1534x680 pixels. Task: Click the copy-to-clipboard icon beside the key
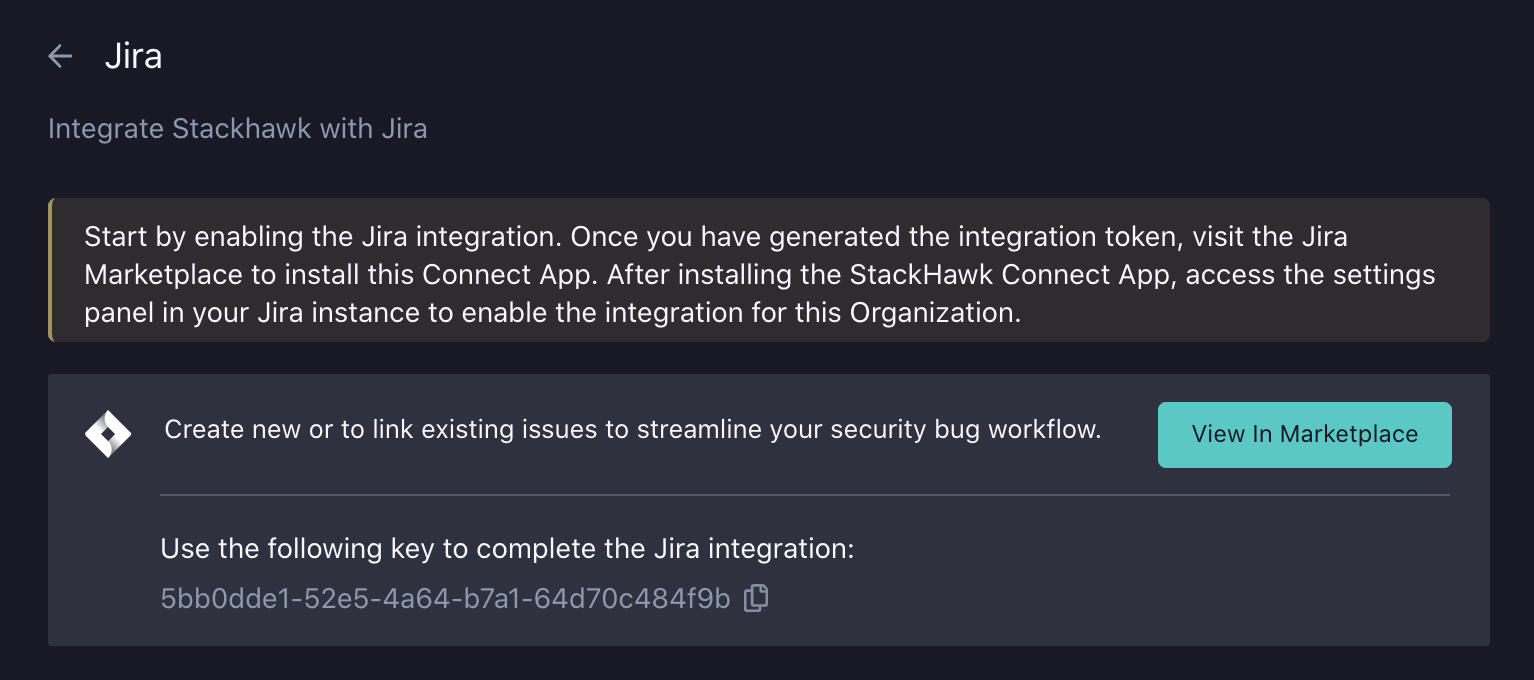[x=757, y=596]
